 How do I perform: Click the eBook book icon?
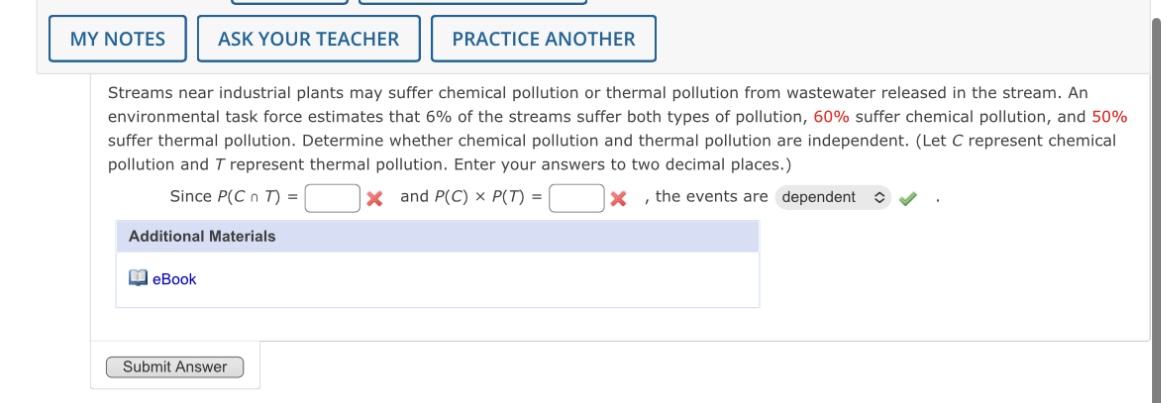click(x=138, y=279)
